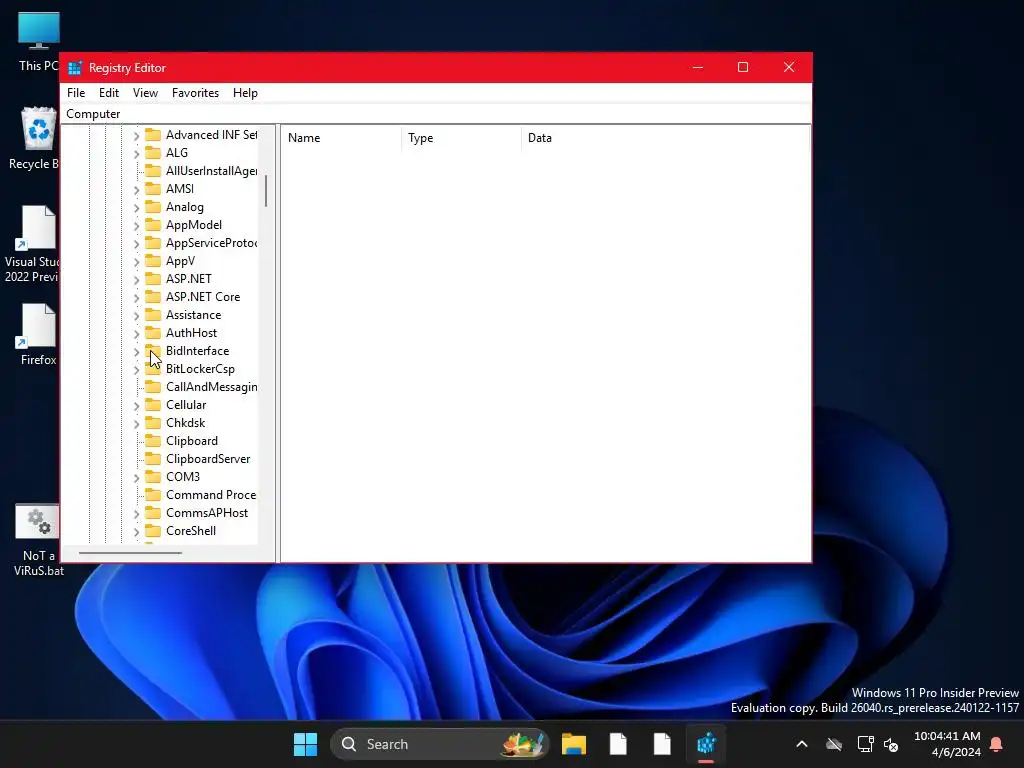This screenshot has width=1024, height=768.
Task: Click the Computer address bar
Action: [x=436, y=114]
